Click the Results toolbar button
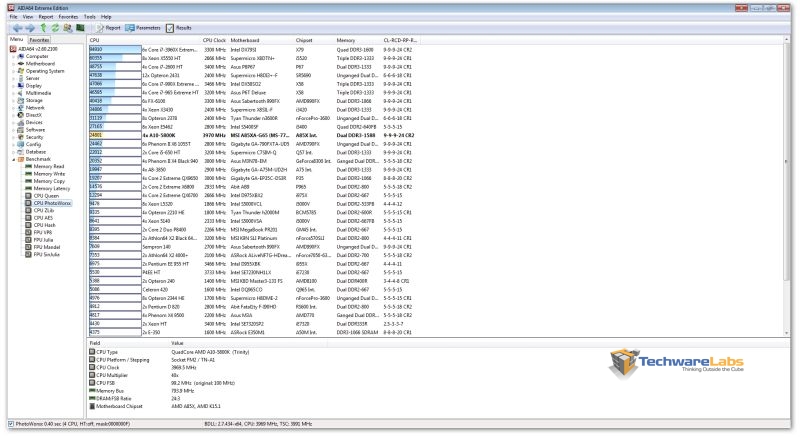 179,28
